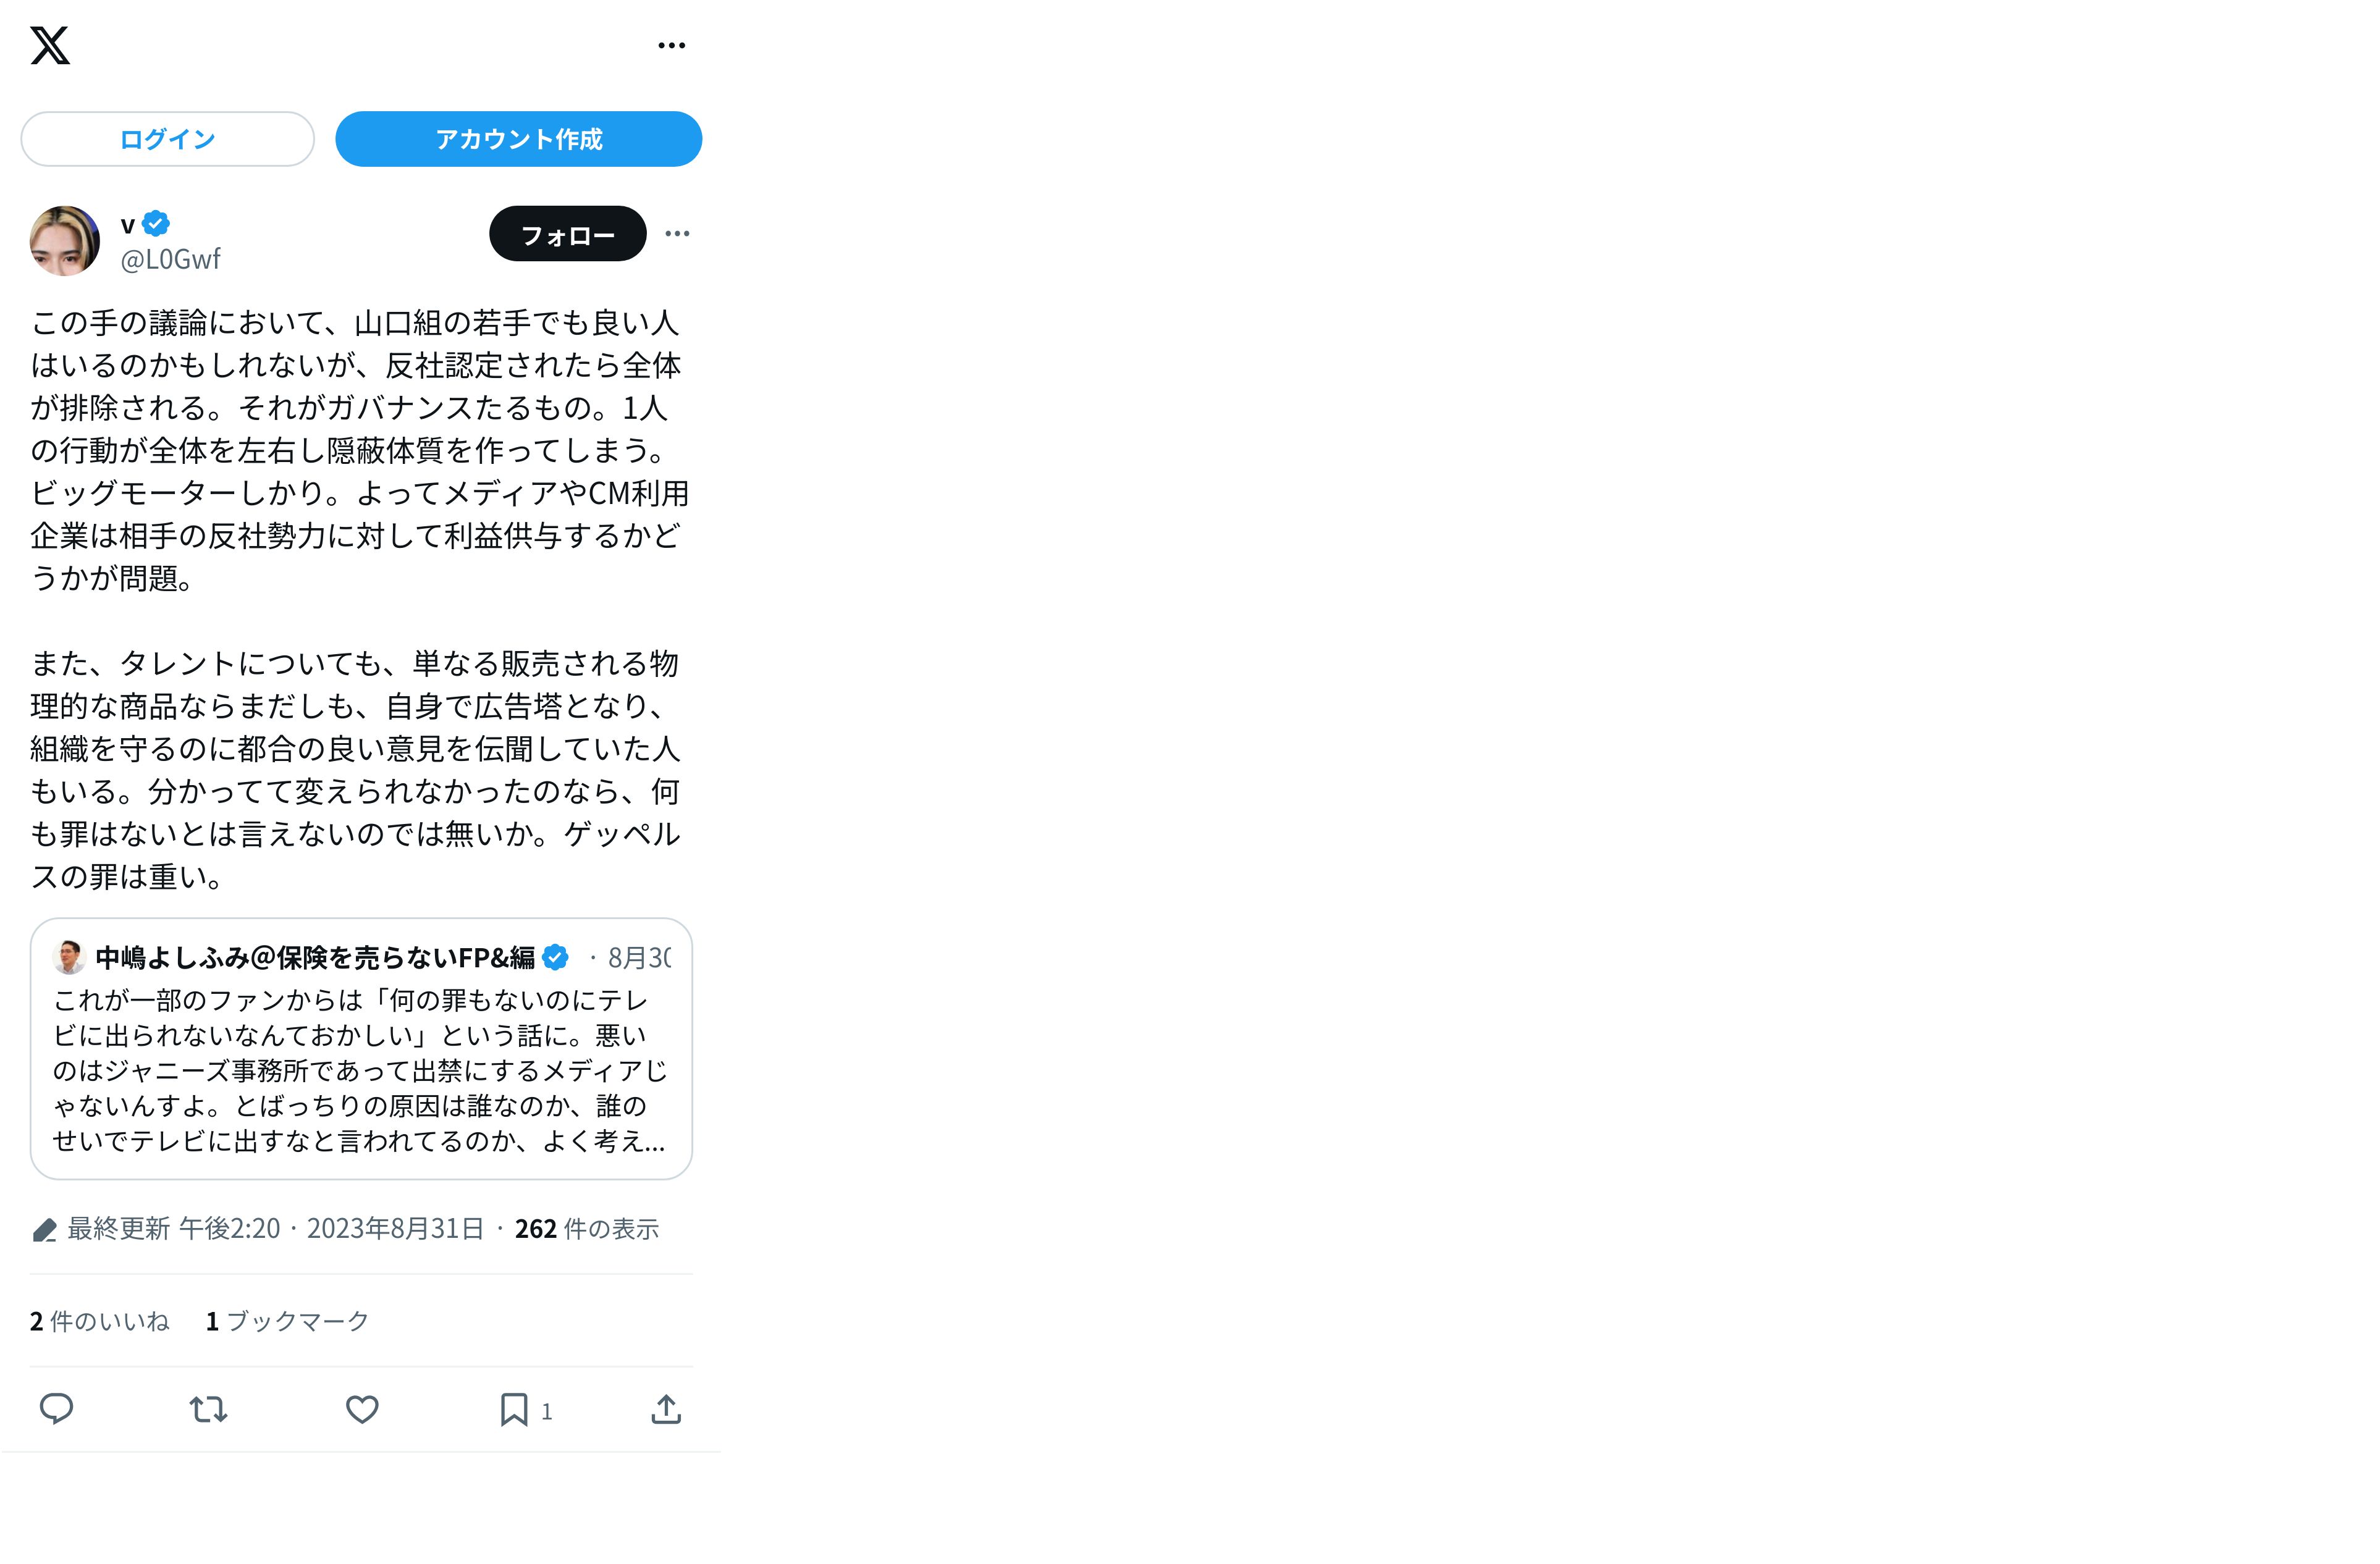Open the 2023年8月31日 timestamp link

pos(395,1229)
